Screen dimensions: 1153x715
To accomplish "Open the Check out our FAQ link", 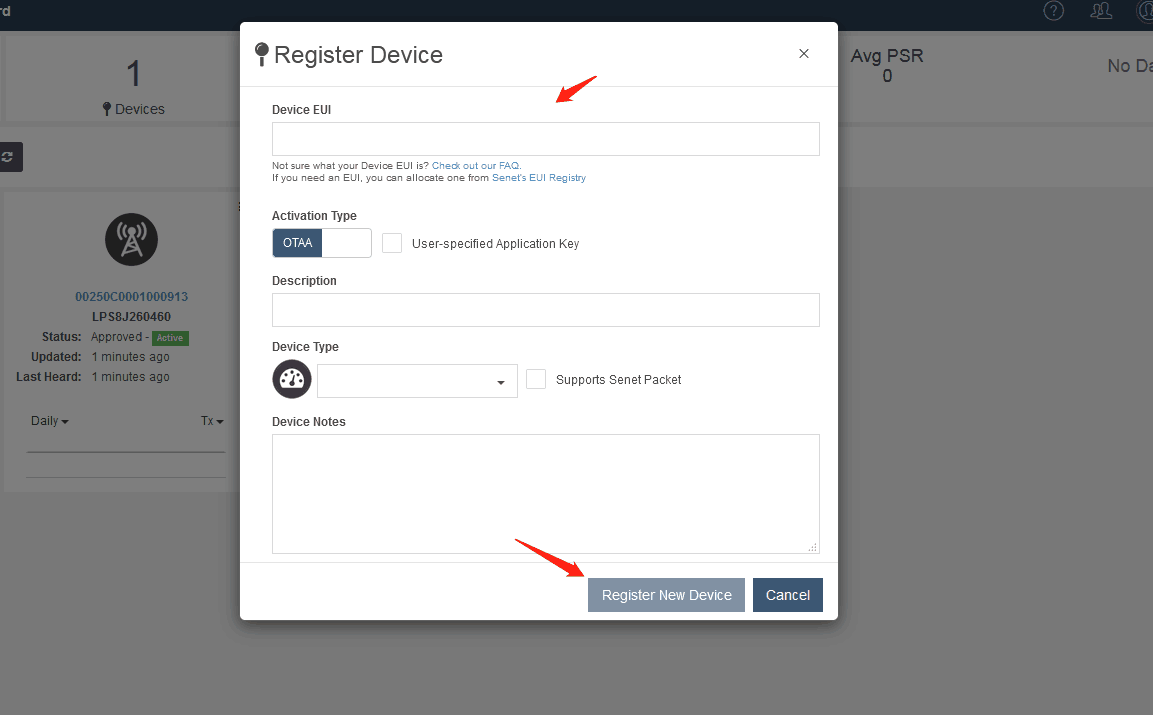I will (476, 166).
